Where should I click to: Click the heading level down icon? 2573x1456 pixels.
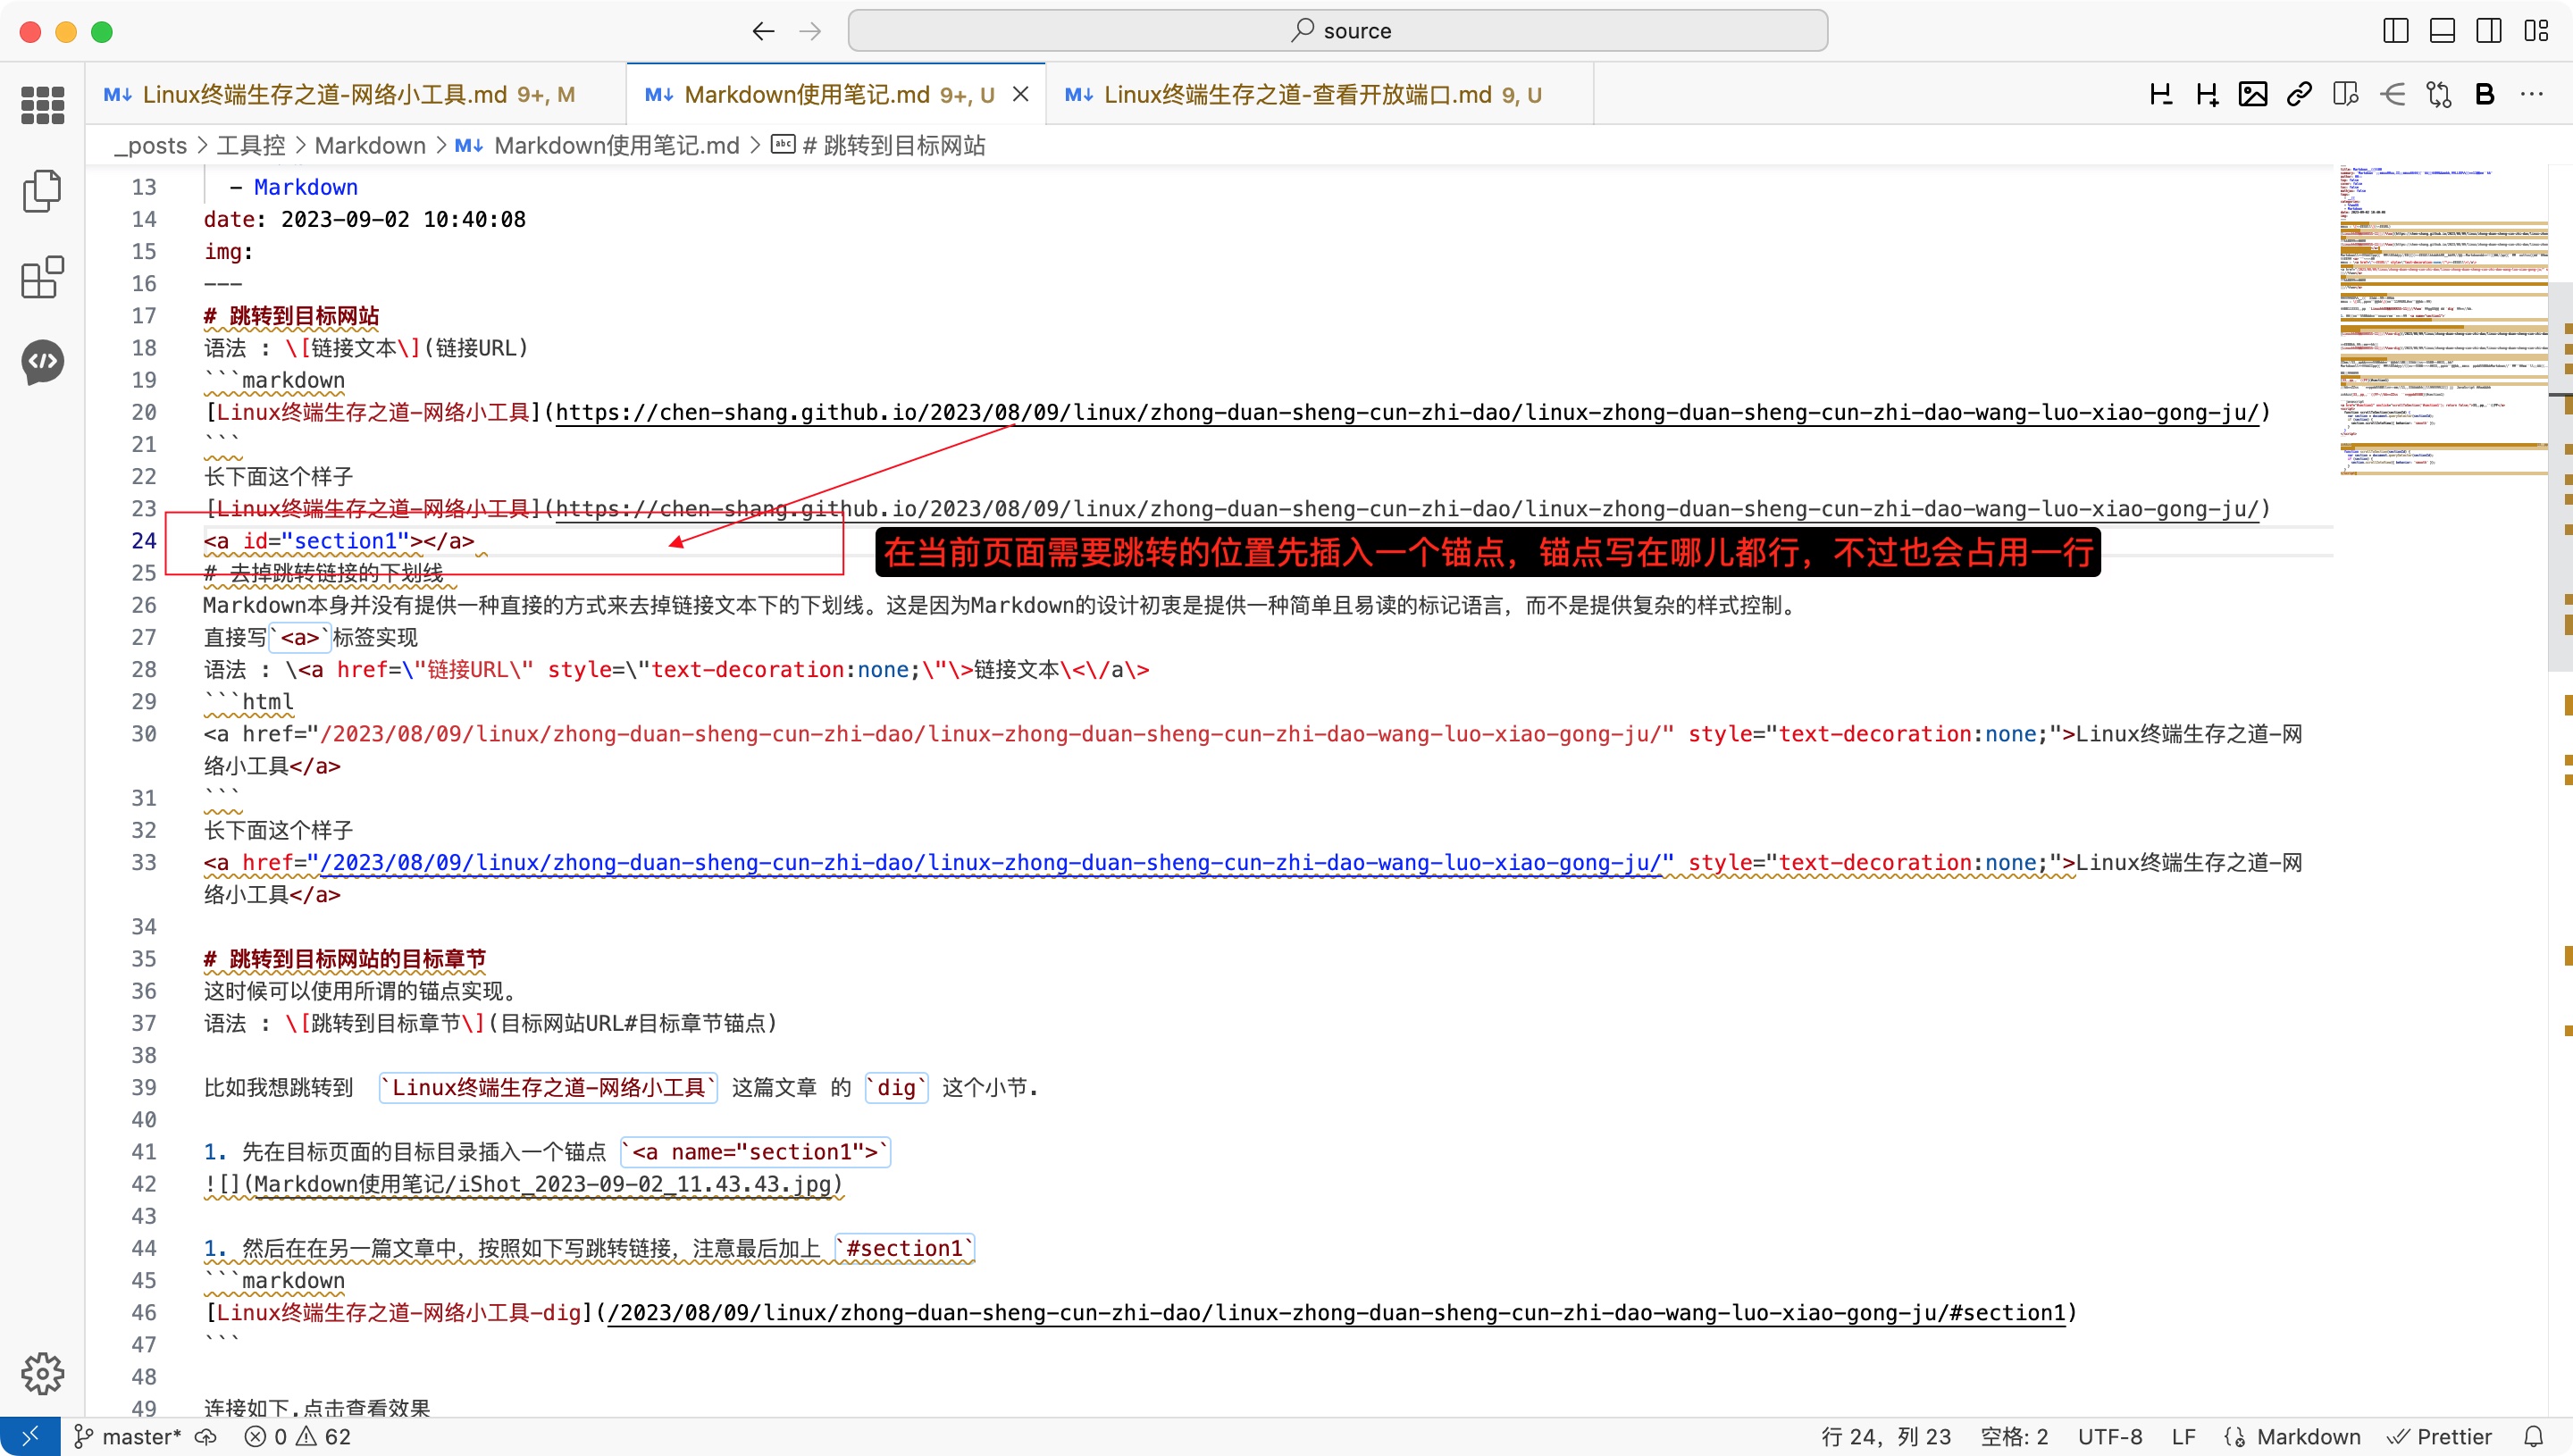pos(2160,94)
